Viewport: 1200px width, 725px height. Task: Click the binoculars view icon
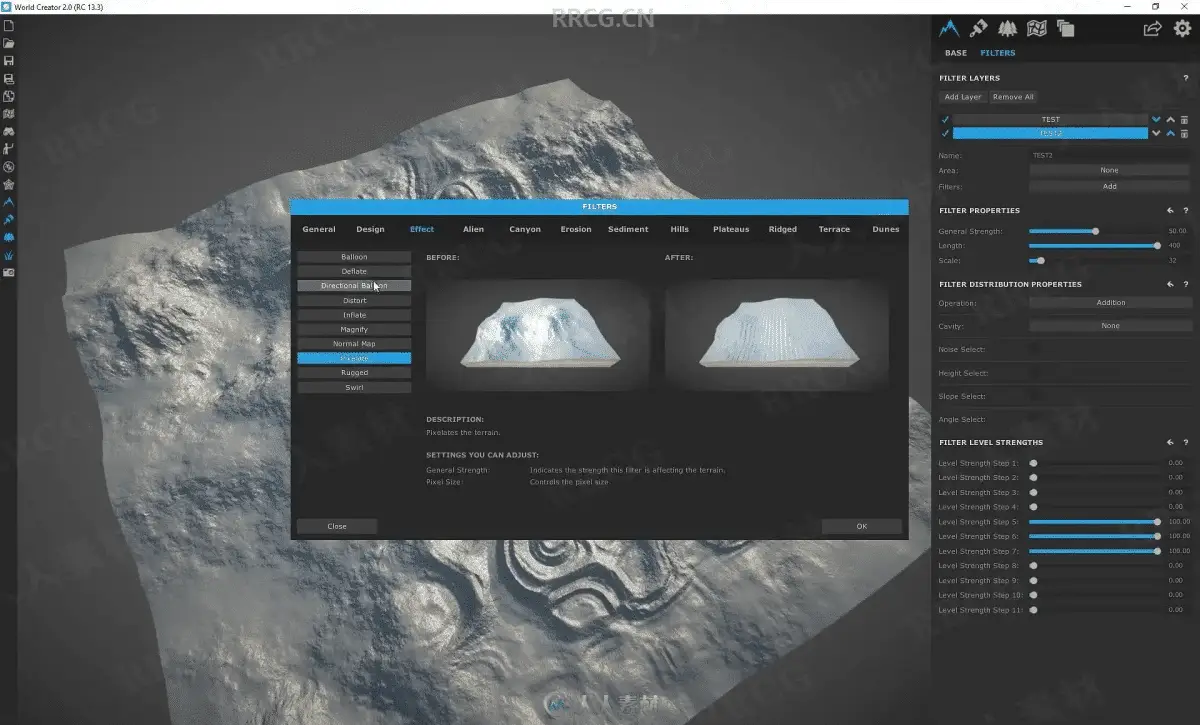coord(9,131)
